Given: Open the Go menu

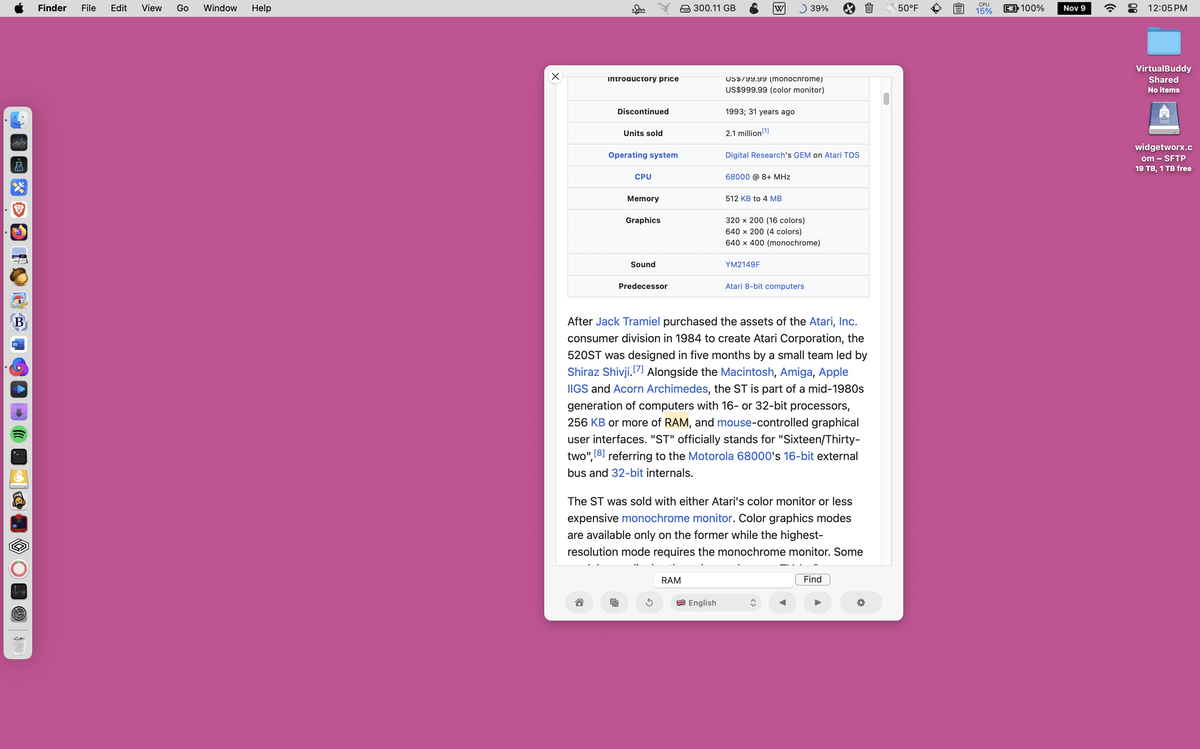Looking at the screenshot, I should tap(182, 8).
